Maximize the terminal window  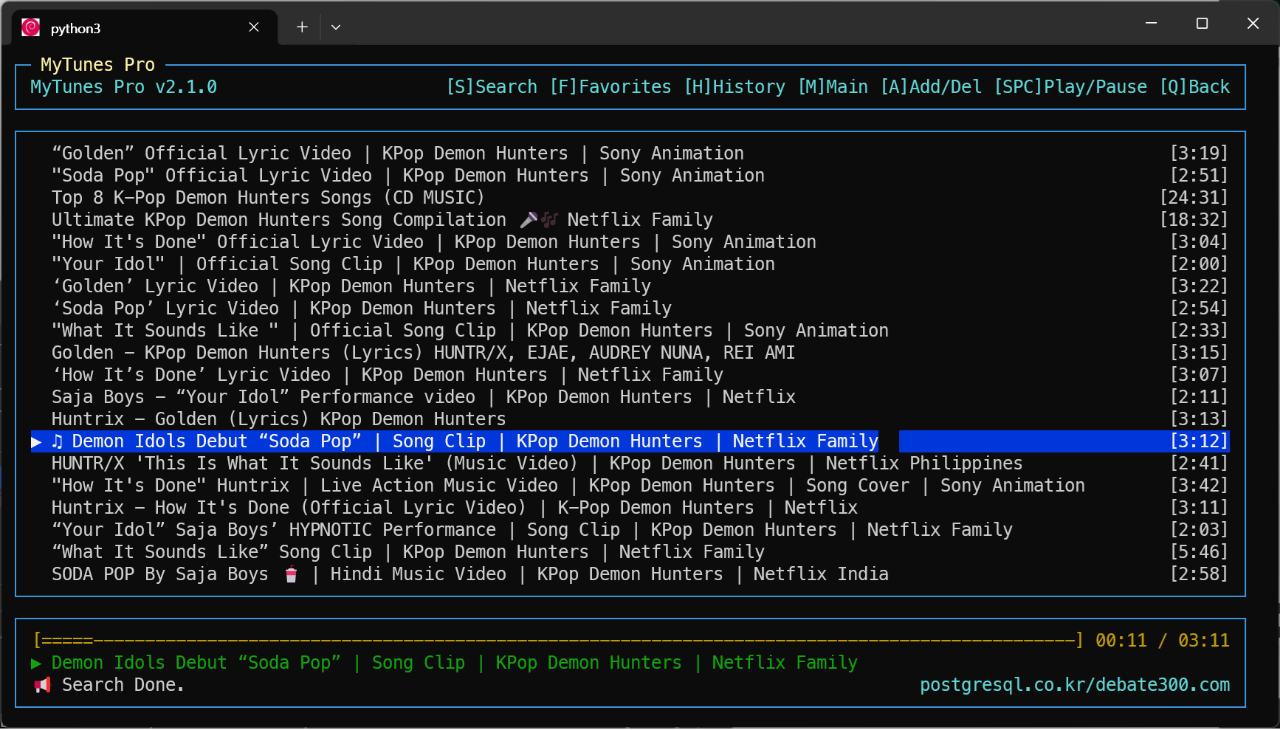[x=1202, y=23]
